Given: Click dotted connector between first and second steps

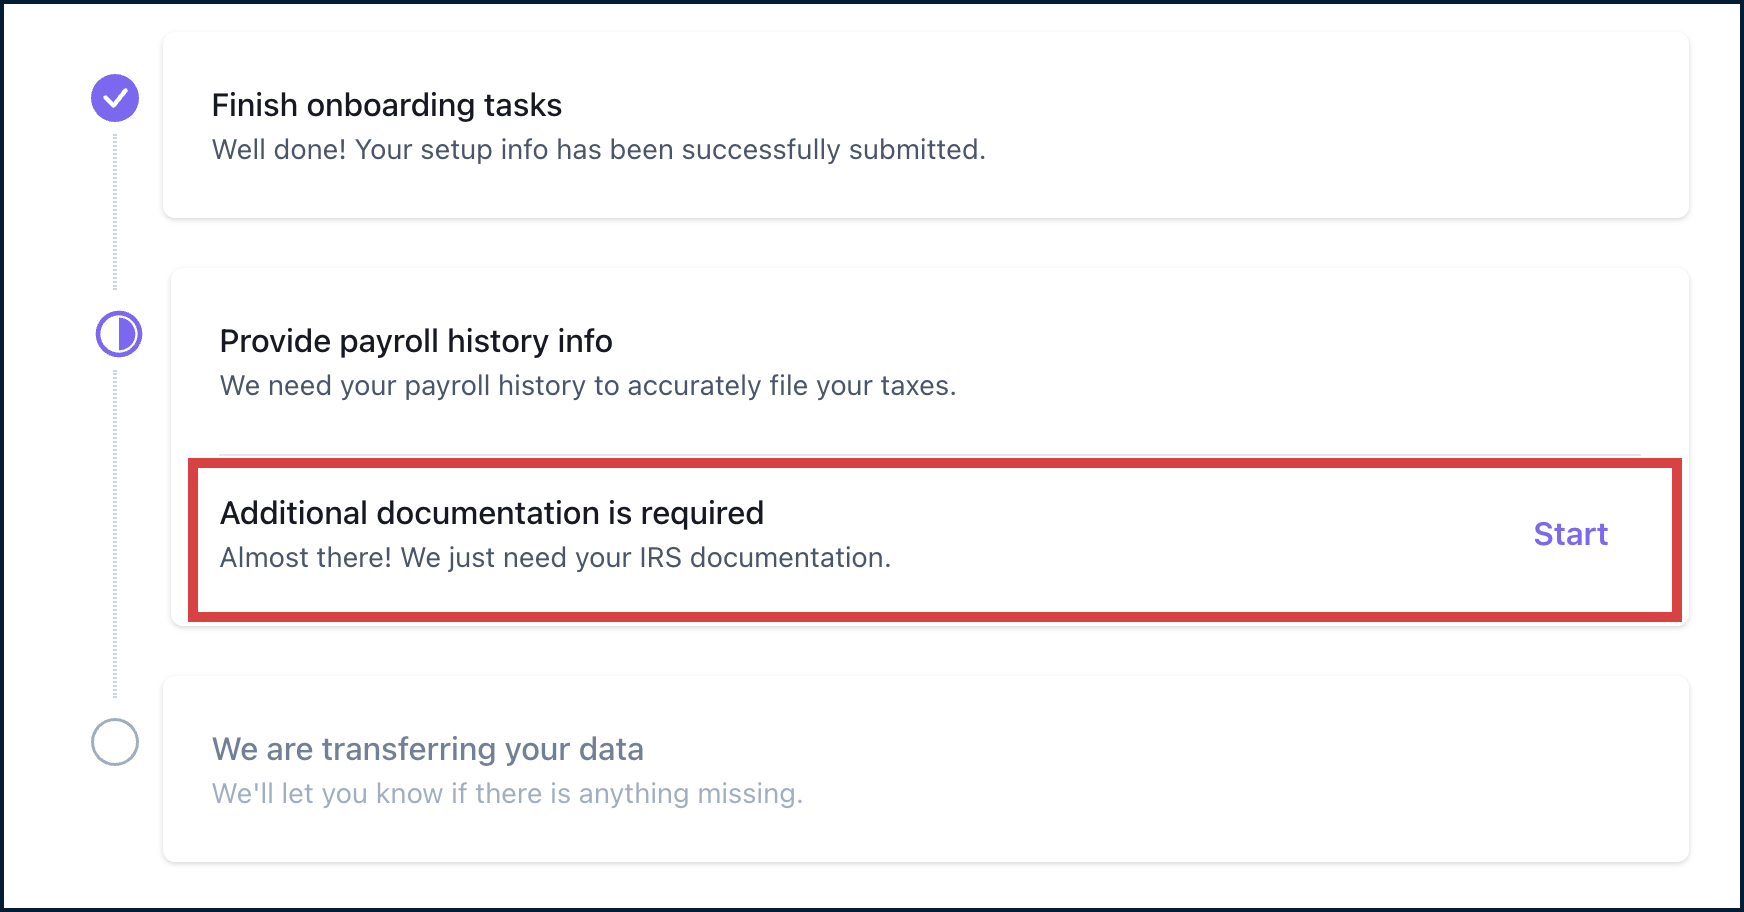Looking at the screenshot, I should tap(115, 212).
